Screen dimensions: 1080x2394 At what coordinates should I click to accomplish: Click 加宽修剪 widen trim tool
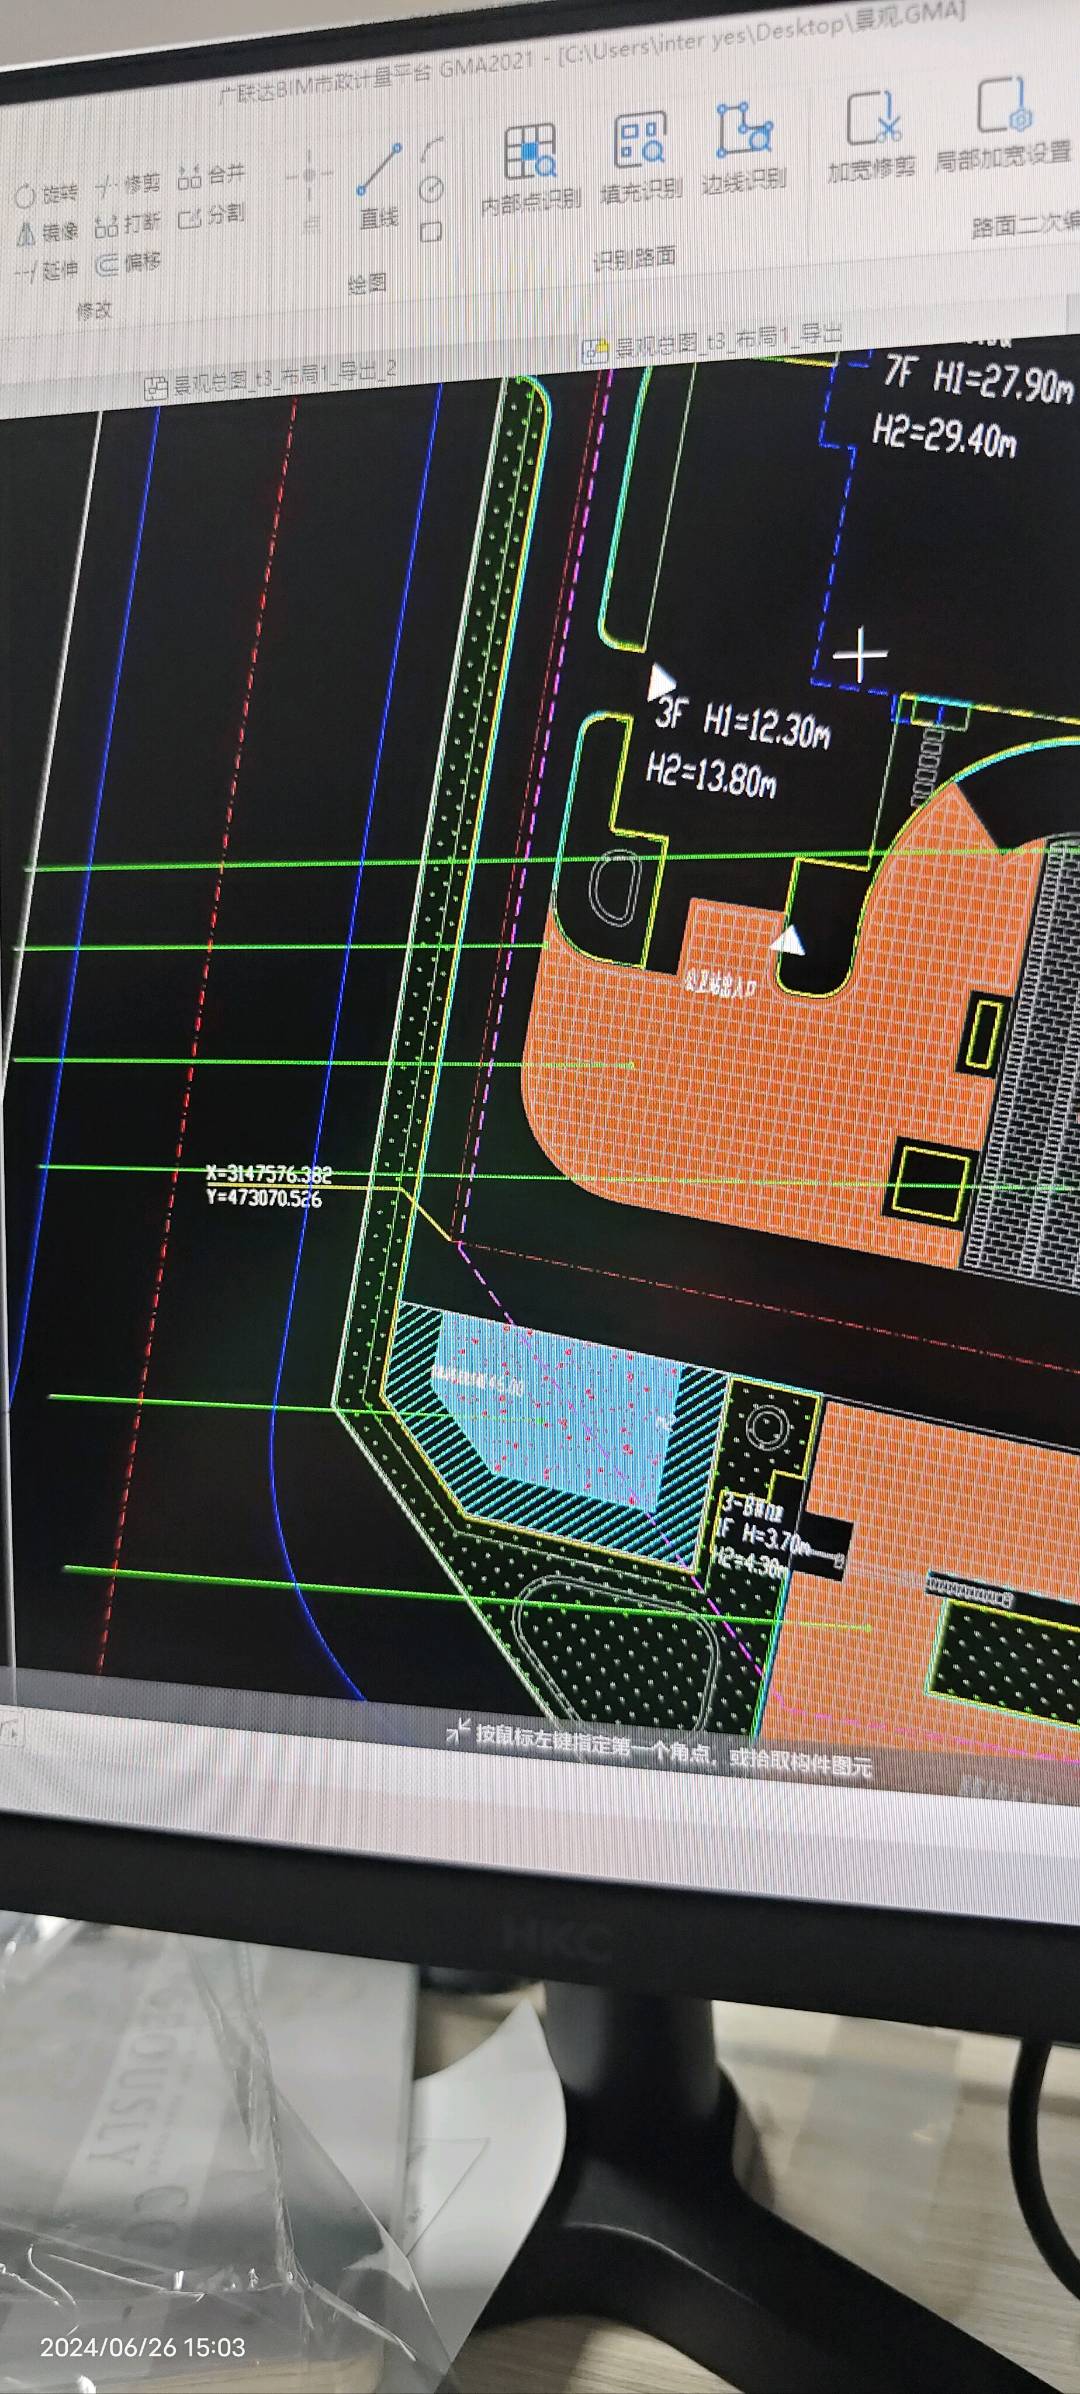pyautogui.click(x=871, y=136)
